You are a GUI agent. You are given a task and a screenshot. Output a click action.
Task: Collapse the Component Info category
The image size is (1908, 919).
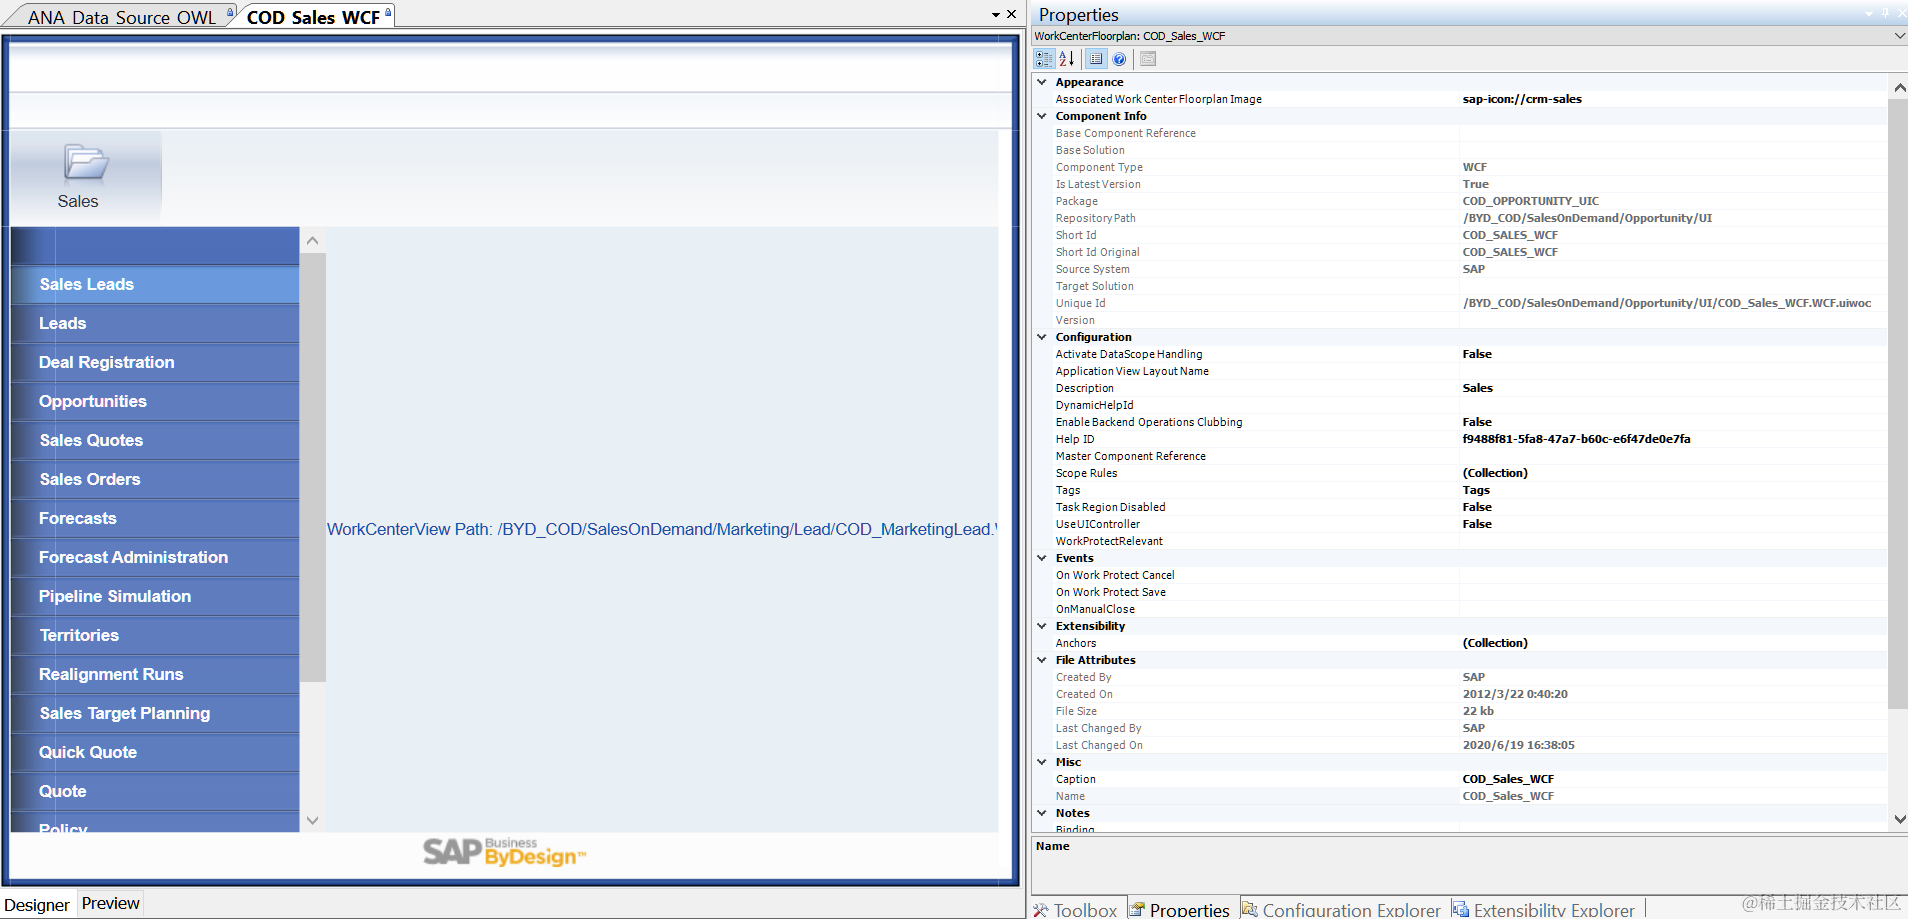point(1042,116)
